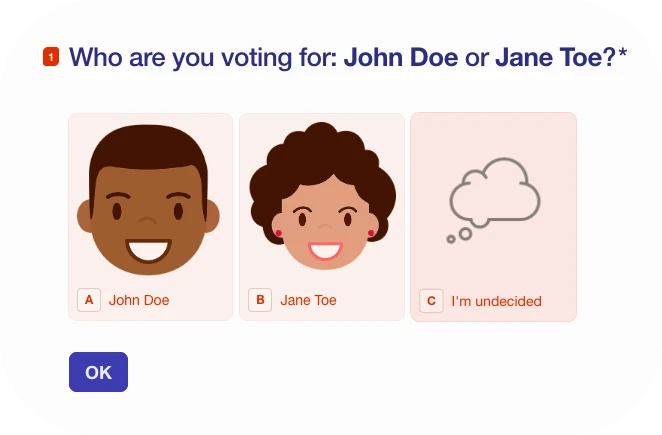Click the John Doe option label
Viewport: 662px width, 435px height.
139,300
